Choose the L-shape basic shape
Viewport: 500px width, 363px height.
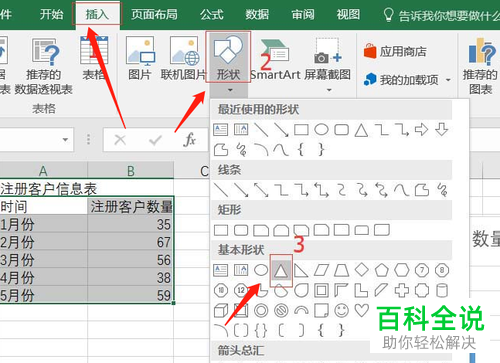pos(361,291)
